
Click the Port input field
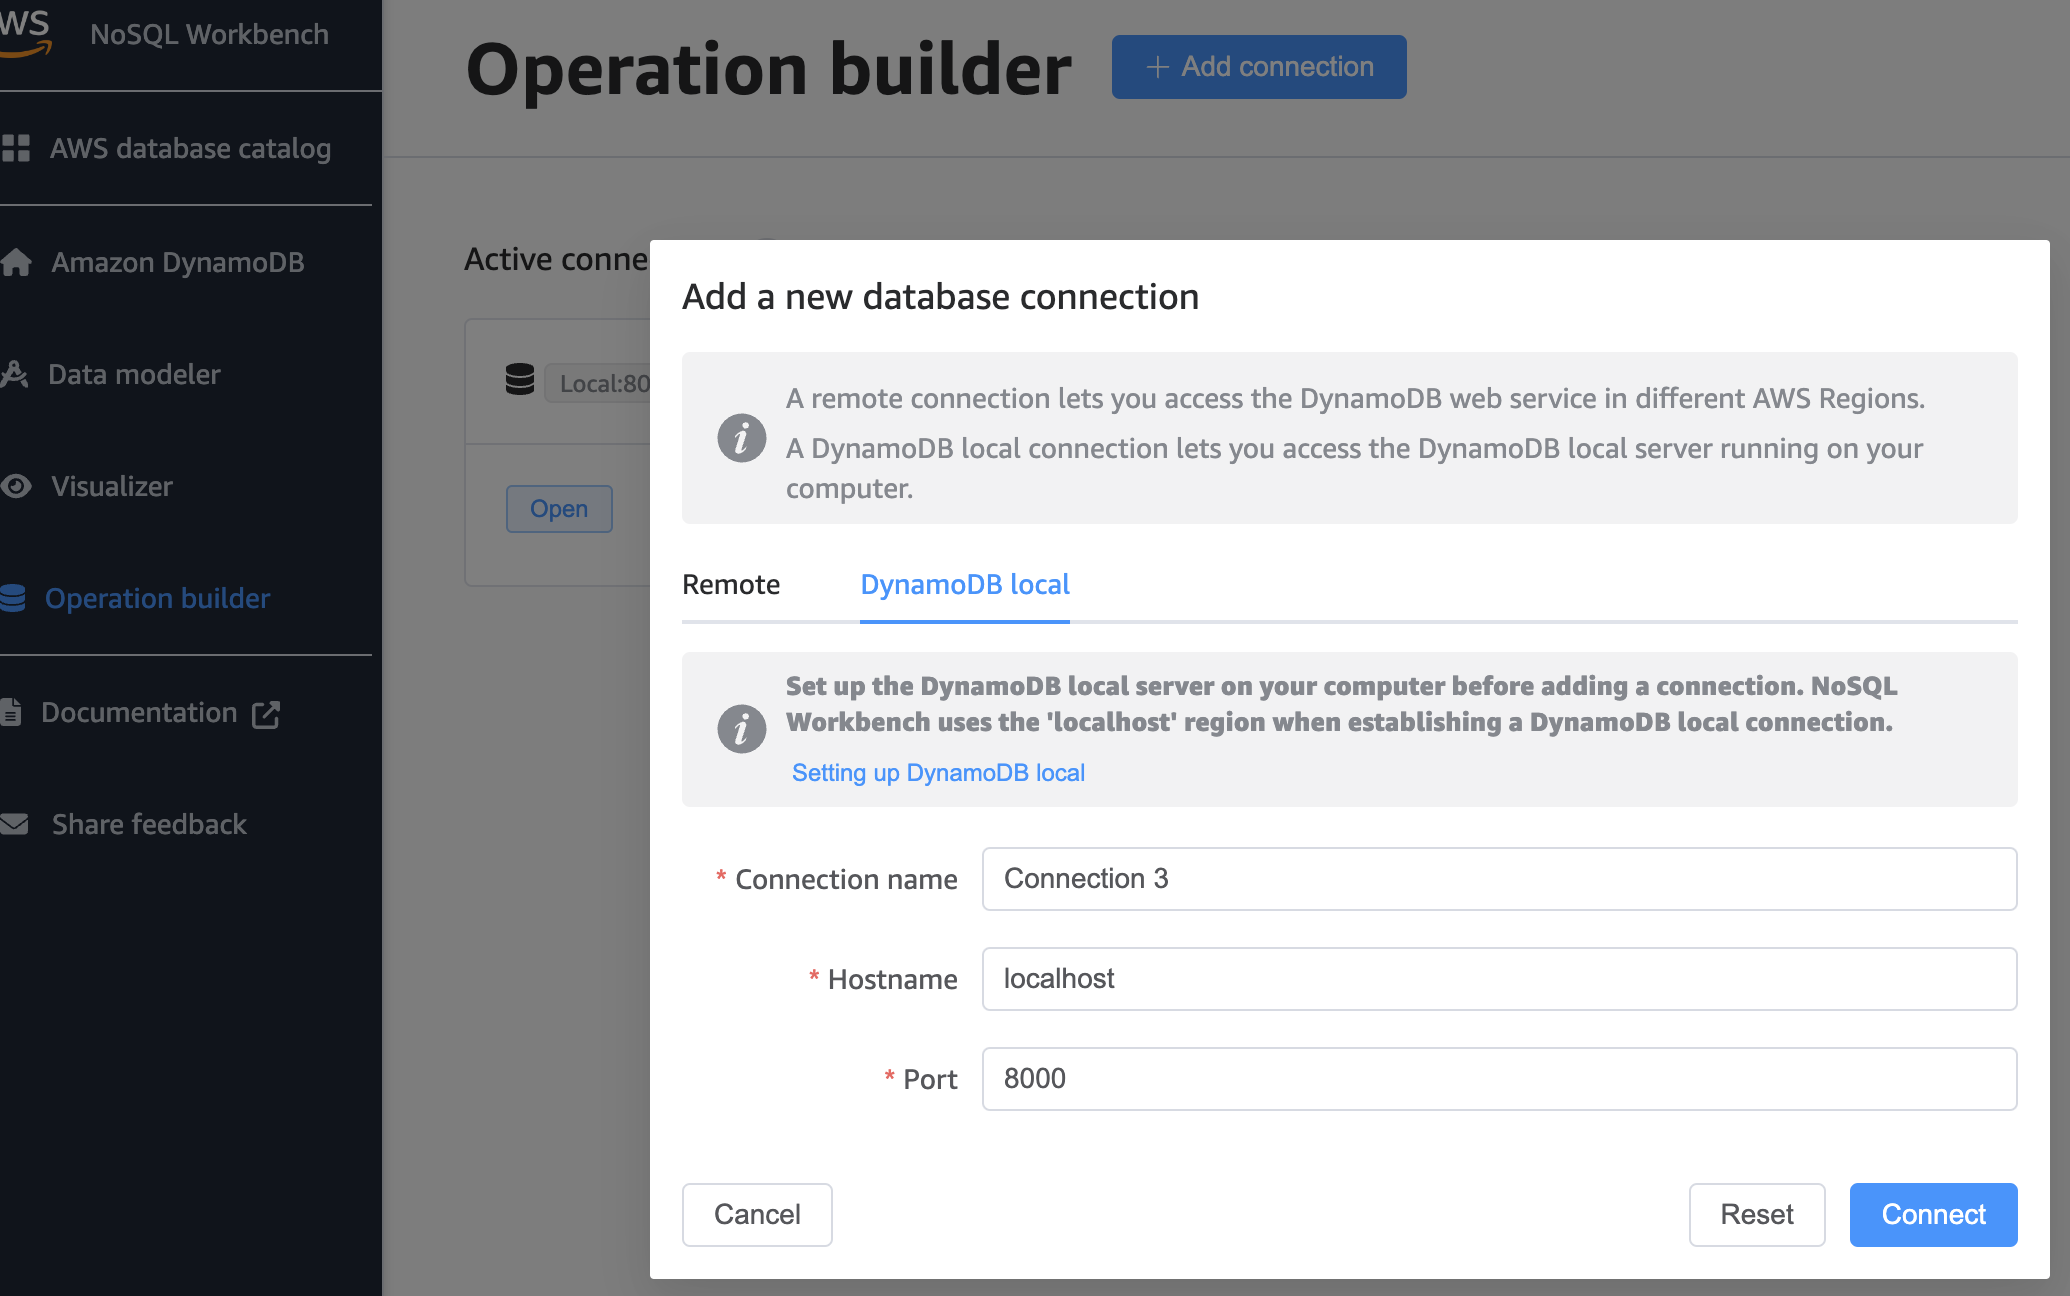coord(1499,1079)
